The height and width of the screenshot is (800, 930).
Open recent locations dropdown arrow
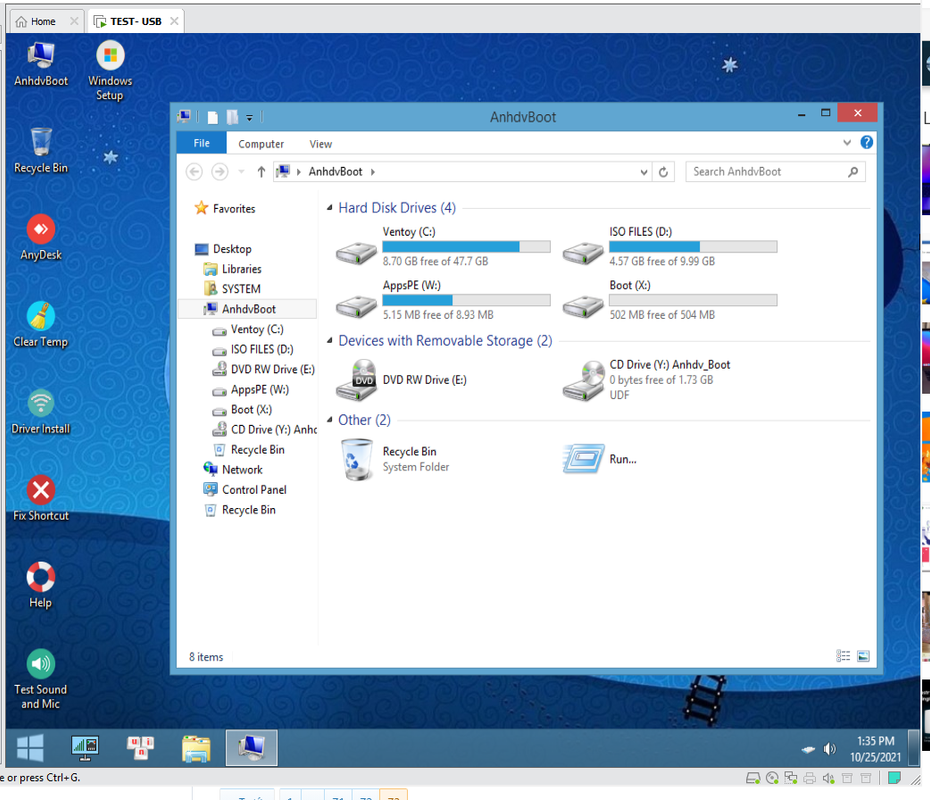(x=241, y=172)
